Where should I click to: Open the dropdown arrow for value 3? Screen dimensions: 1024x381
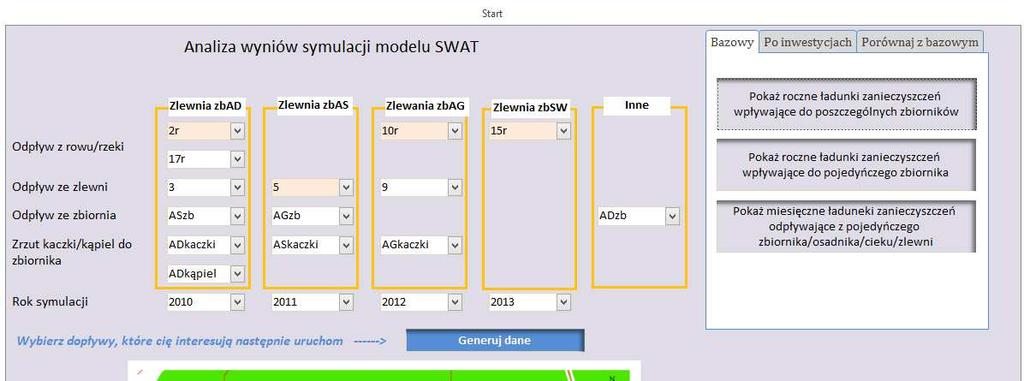click(237, 188)
